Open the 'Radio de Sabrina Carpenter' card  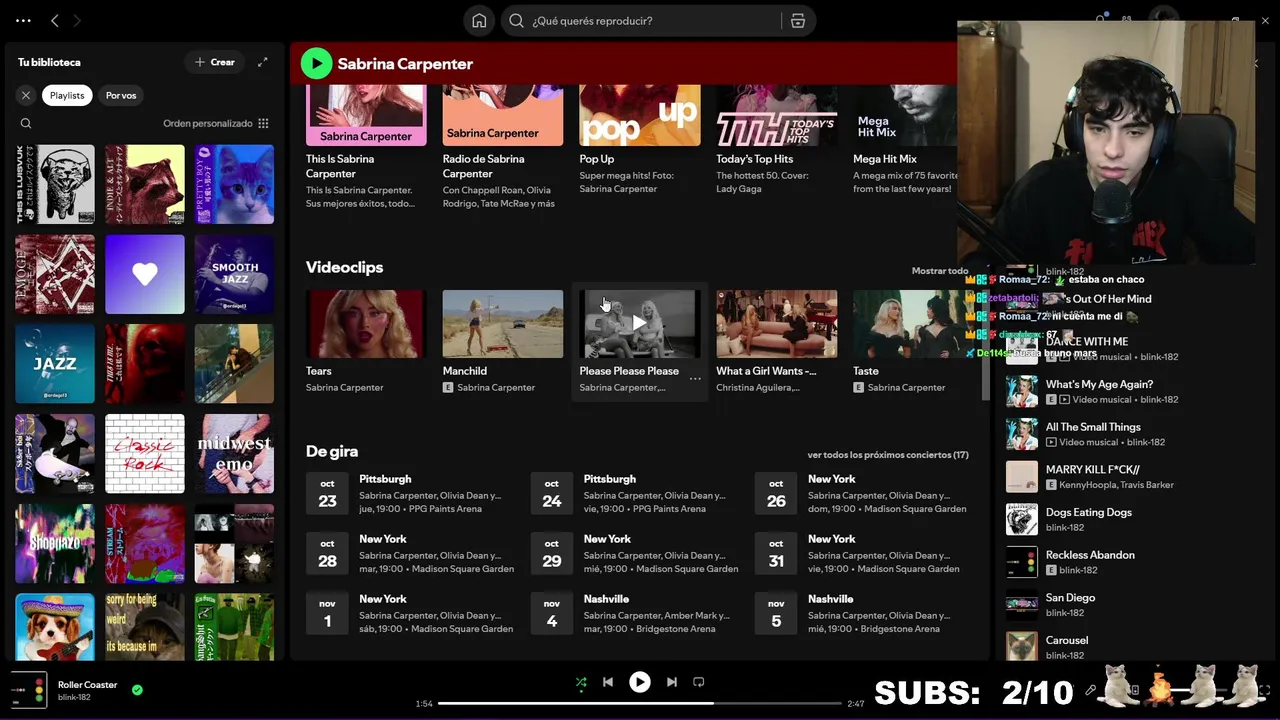[502, 148]
